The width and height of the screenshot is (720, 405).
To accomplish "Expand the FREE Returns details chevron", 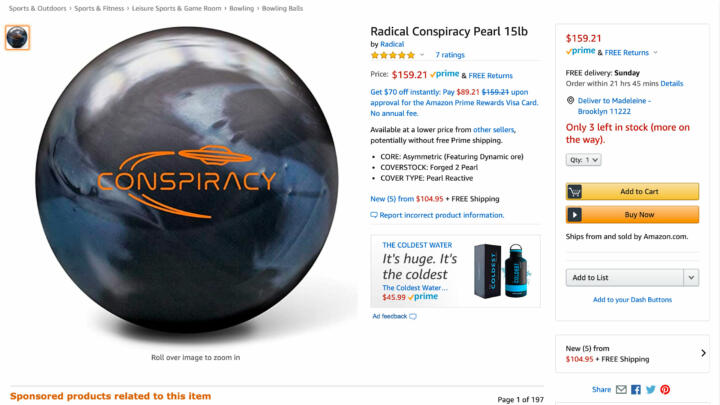I will tap(655, 52).
